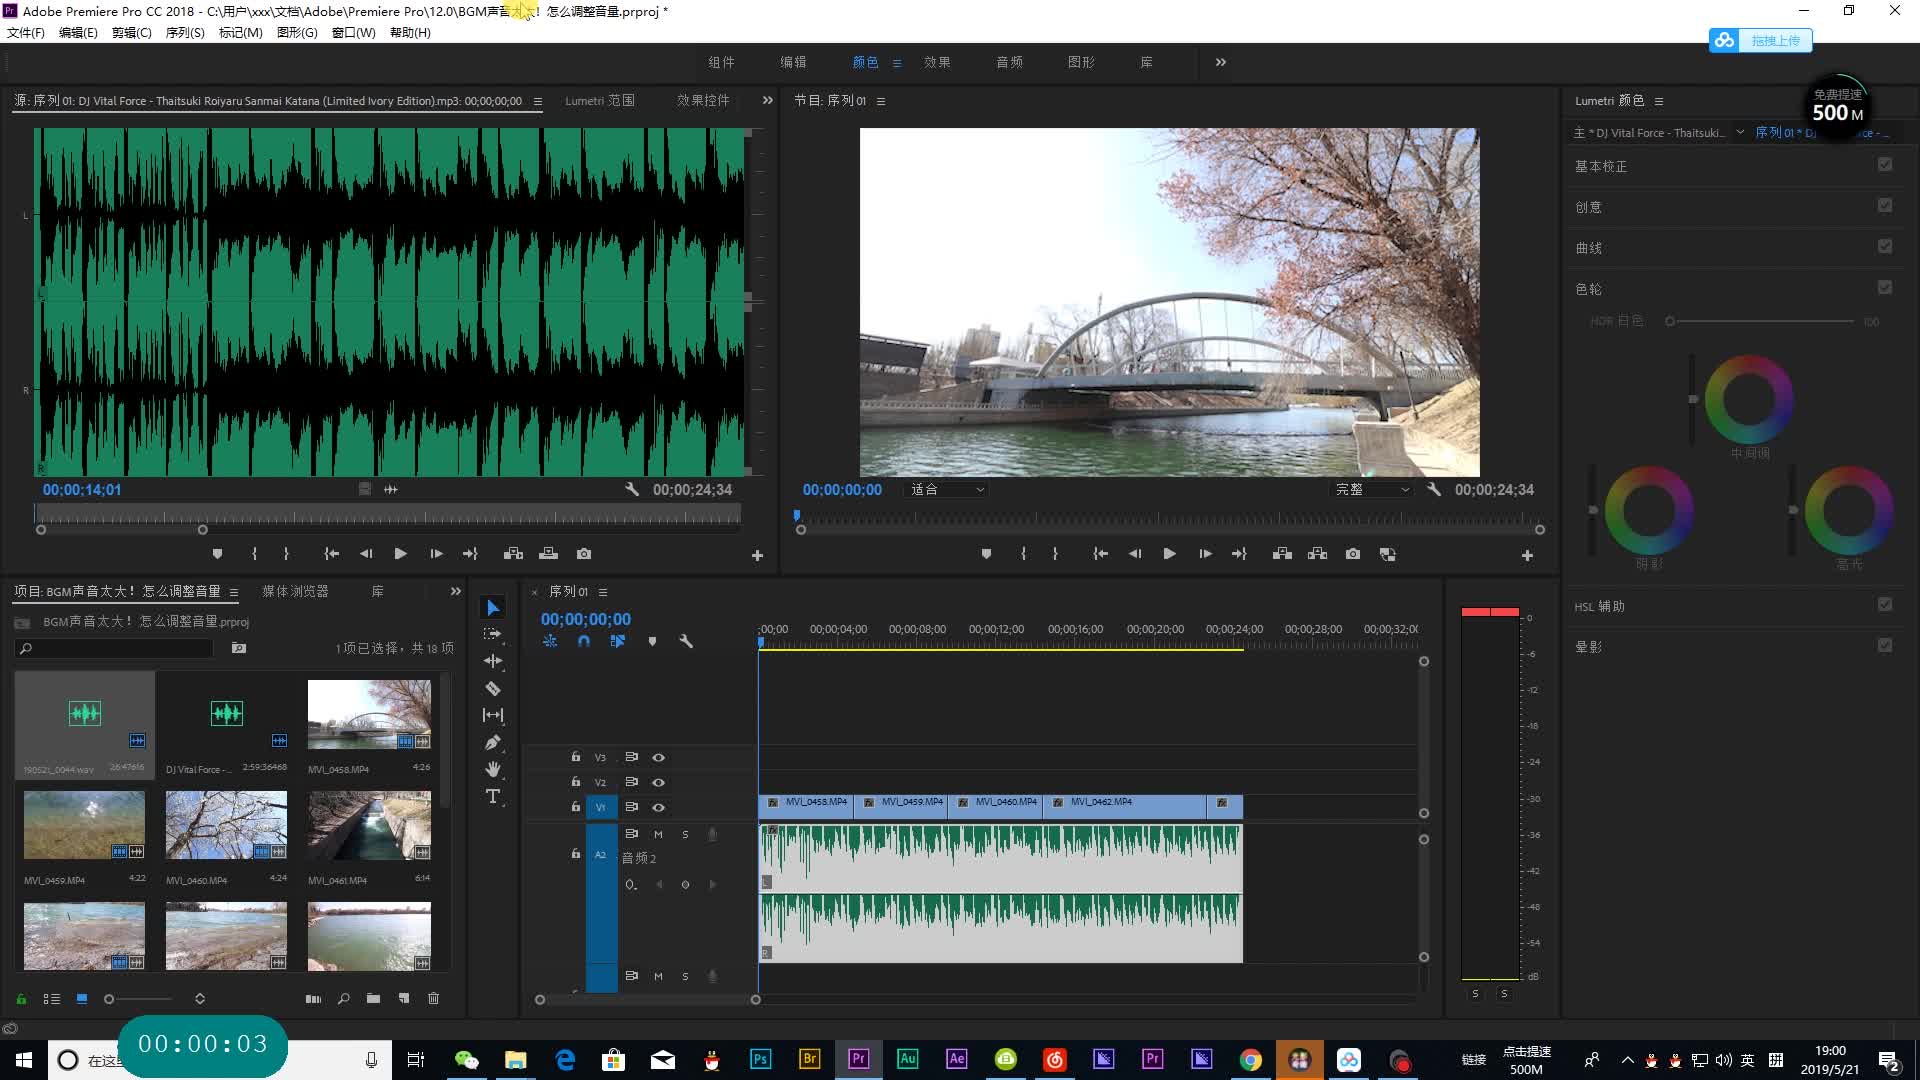Viewport: 1920px width, 1080px height.
Task: Select the Type tool
Action: pos(493,796)
